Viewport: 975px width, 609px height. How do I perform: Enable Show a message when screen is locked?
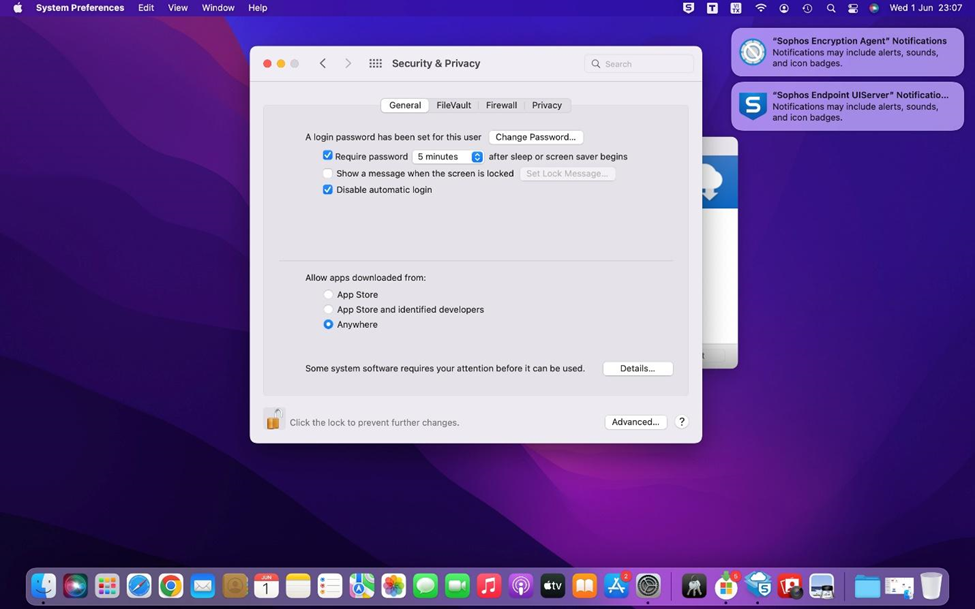pos(328,174)
